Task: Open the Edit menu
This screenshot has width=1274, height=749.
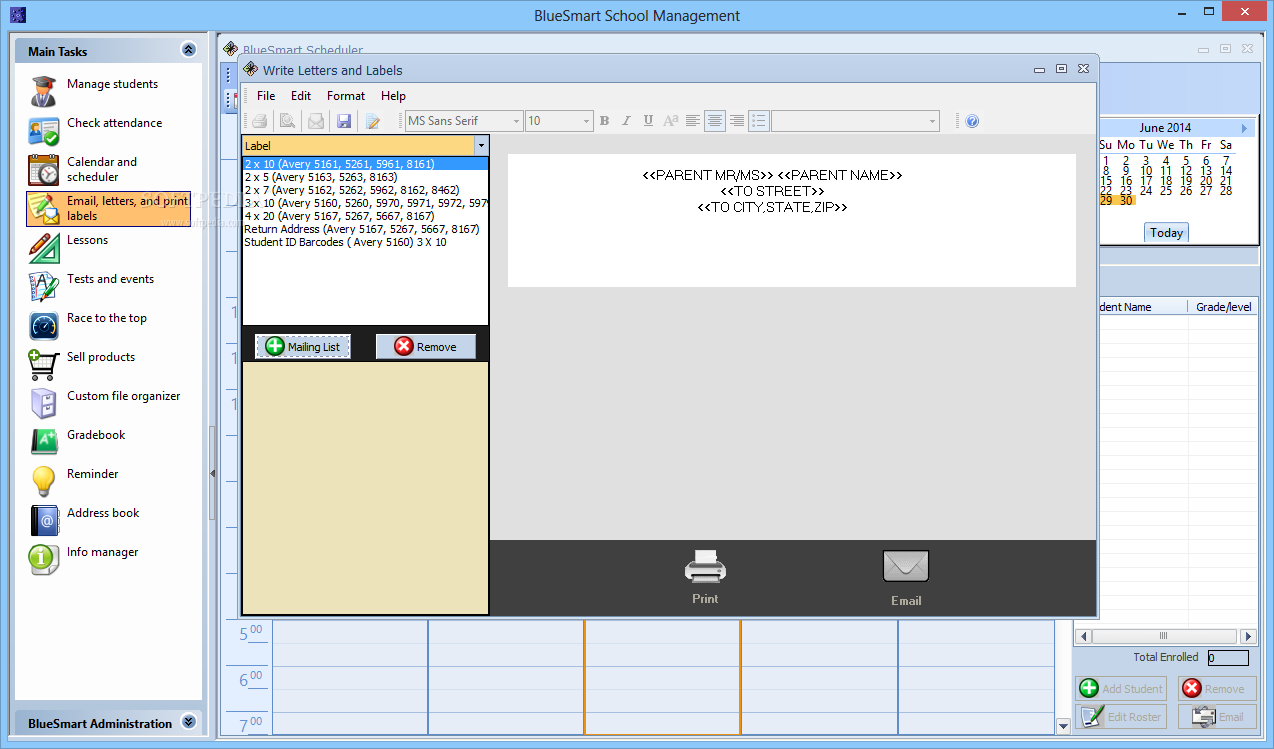Action: tap(301, 96)
